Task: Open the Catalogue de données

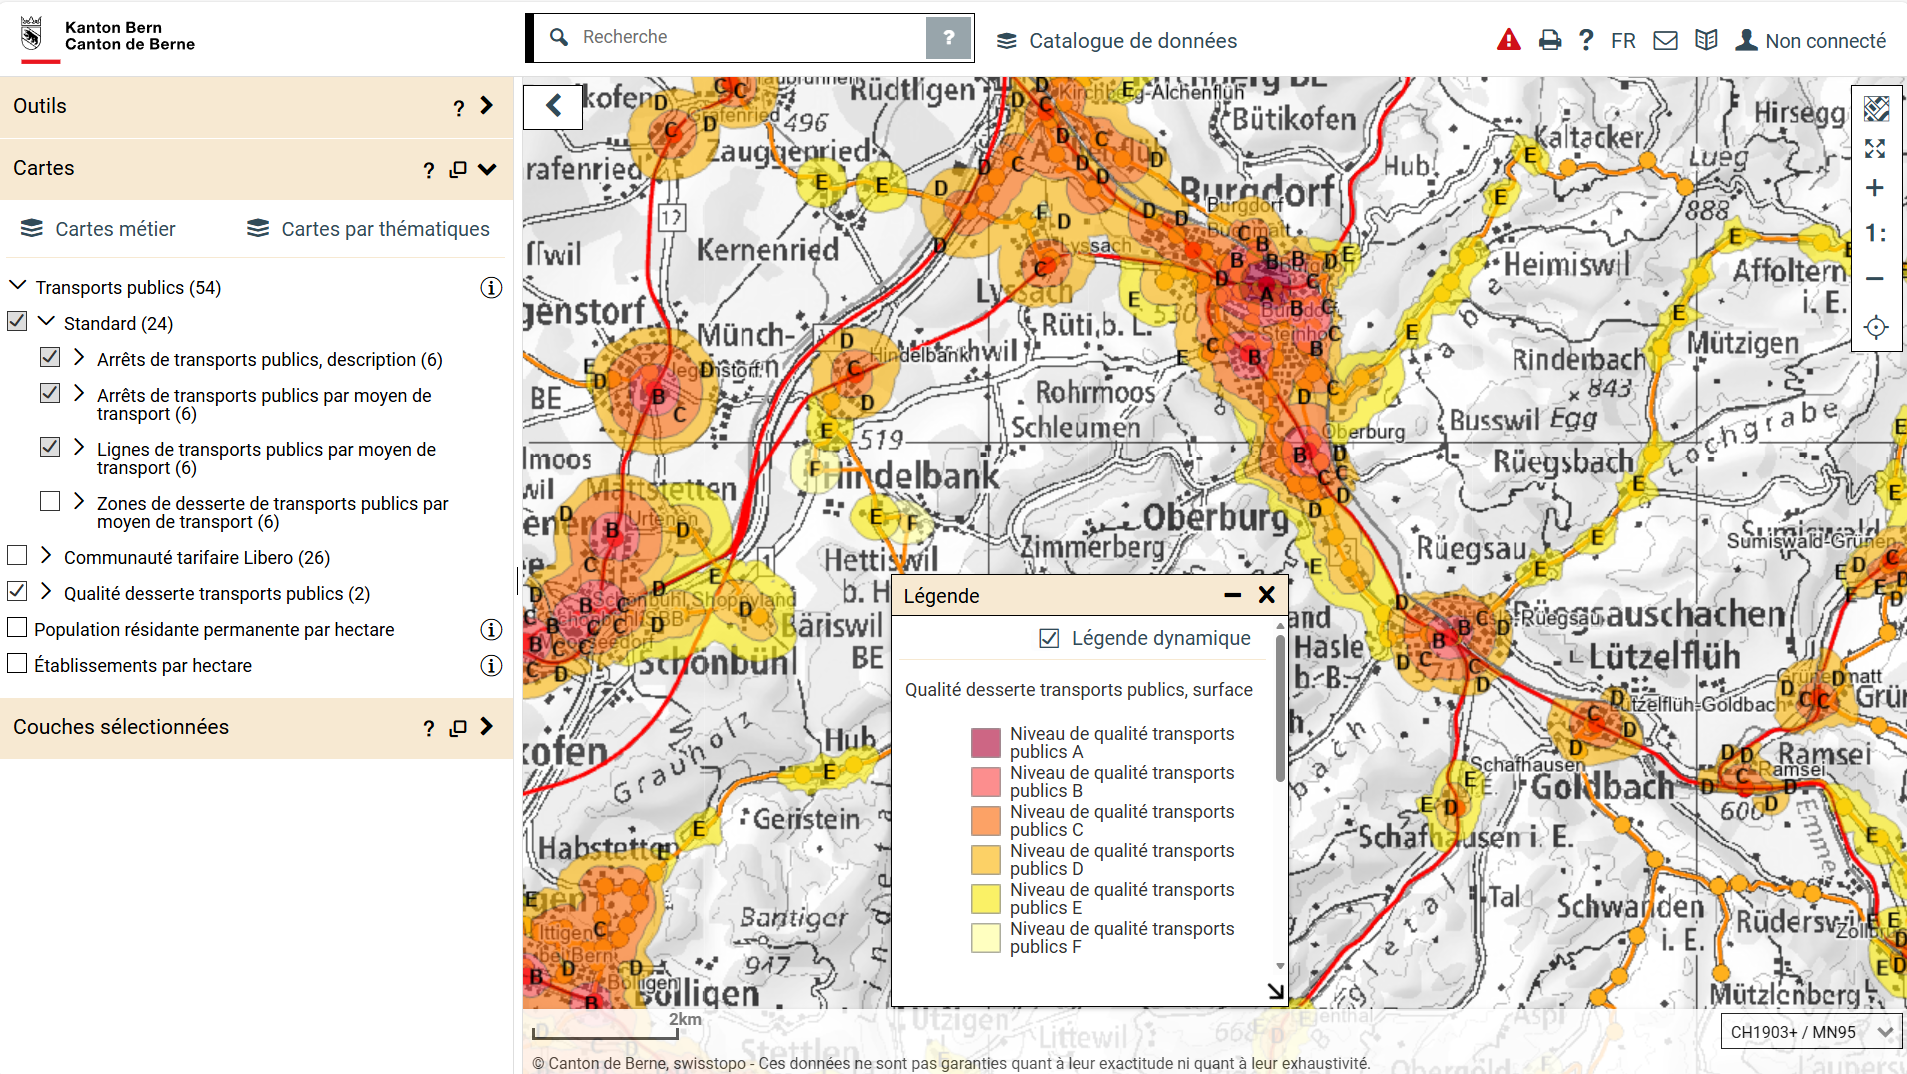Action: (1117, 41)
